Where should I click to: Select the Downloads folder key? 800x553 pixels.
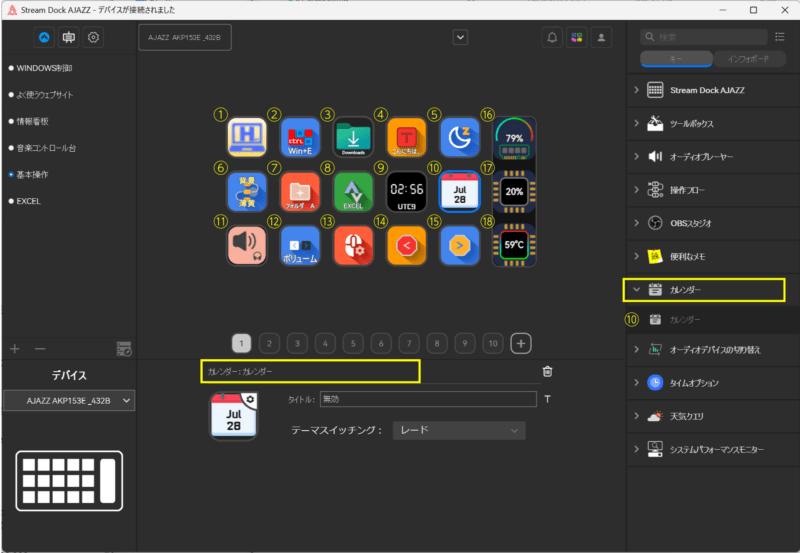(x=353, y=137)
